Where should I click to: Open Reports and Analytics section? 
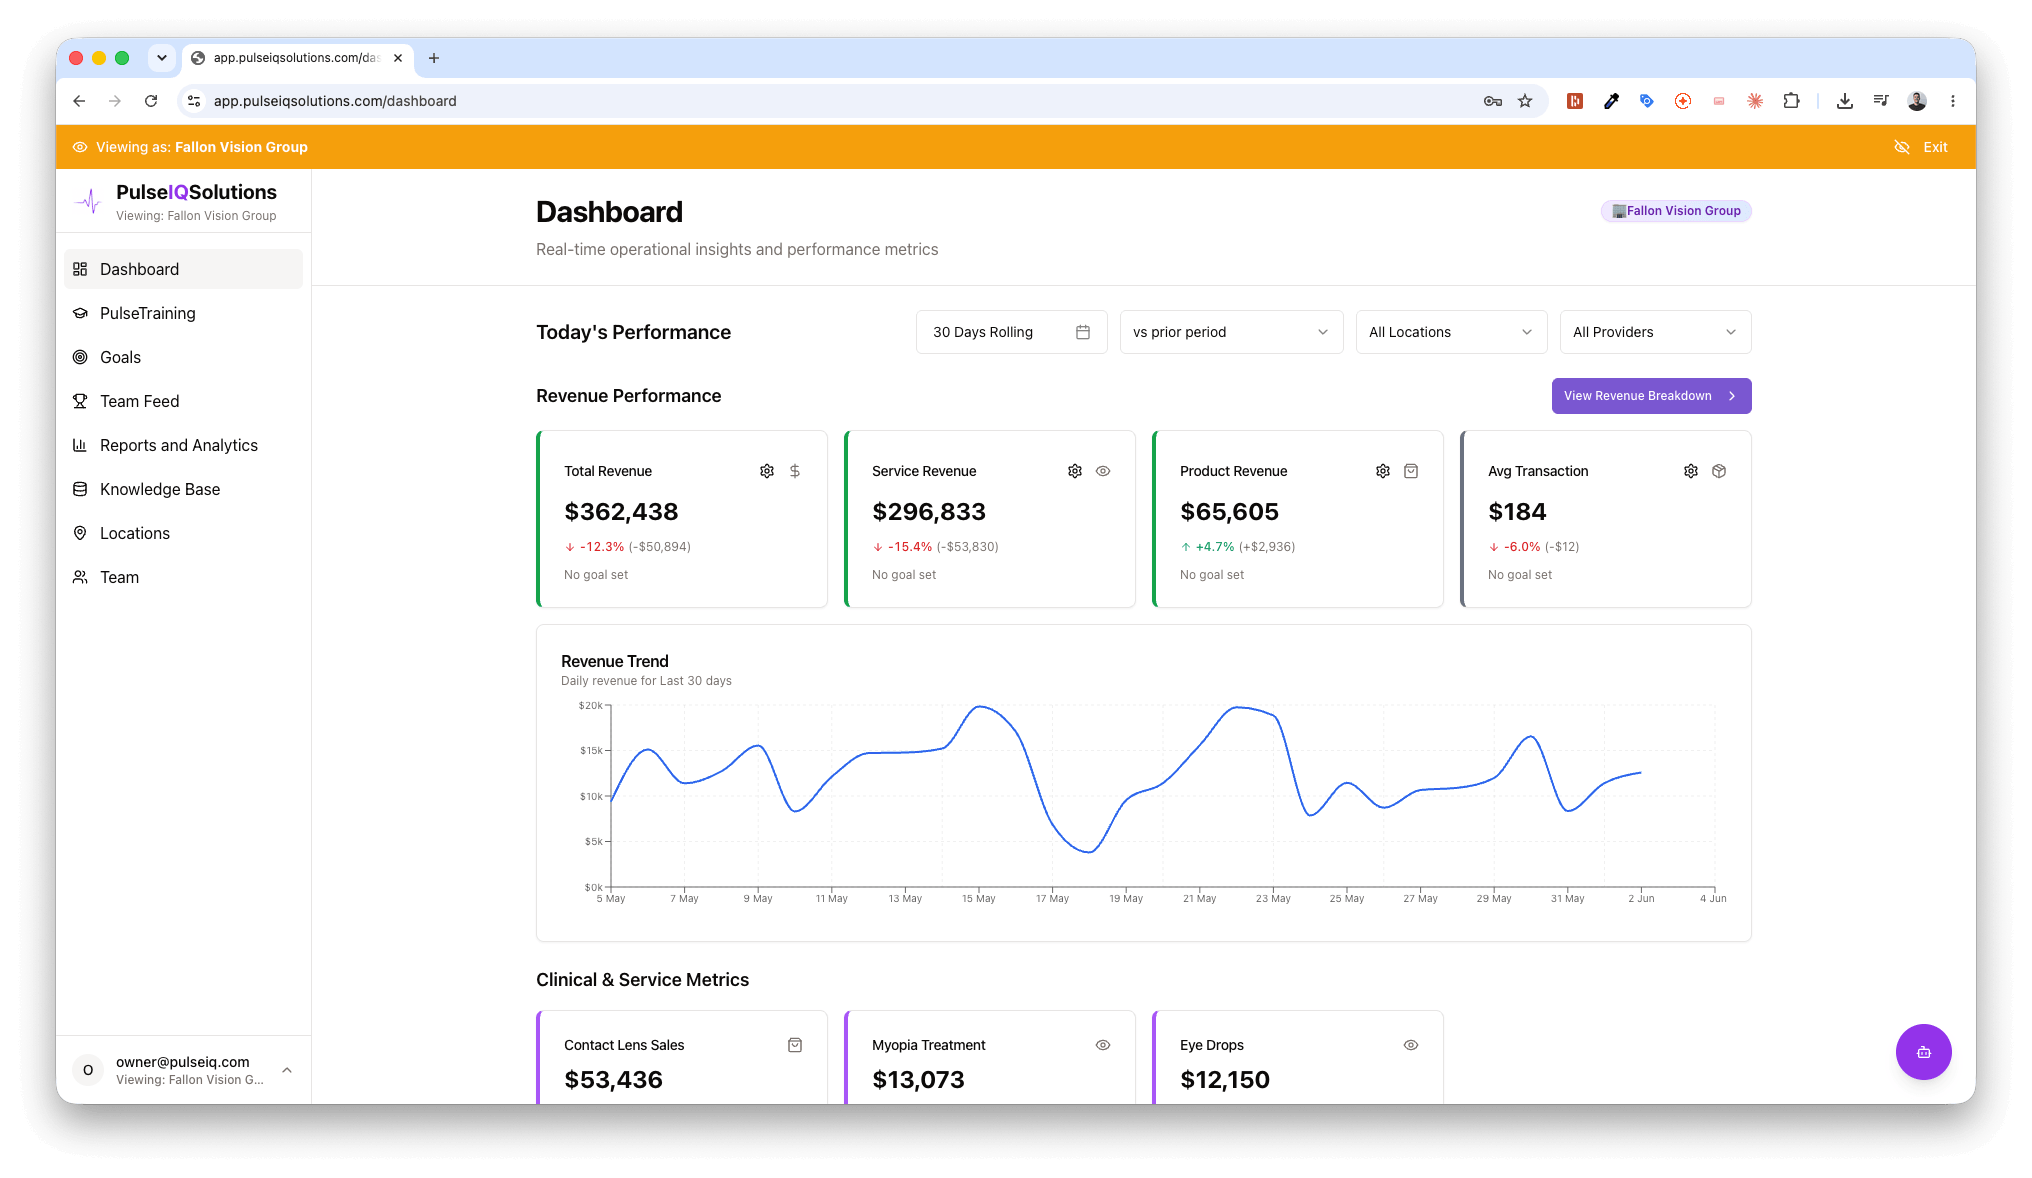coord(183,445)
